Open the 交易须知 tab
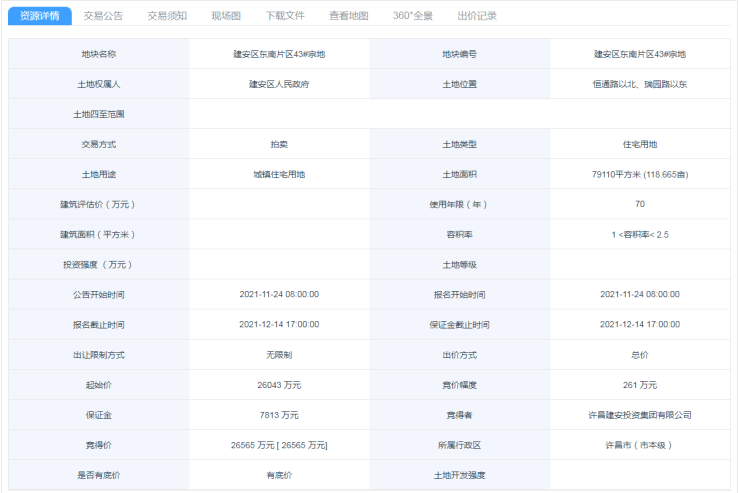The image size is (740, 493). pos(167,16)
